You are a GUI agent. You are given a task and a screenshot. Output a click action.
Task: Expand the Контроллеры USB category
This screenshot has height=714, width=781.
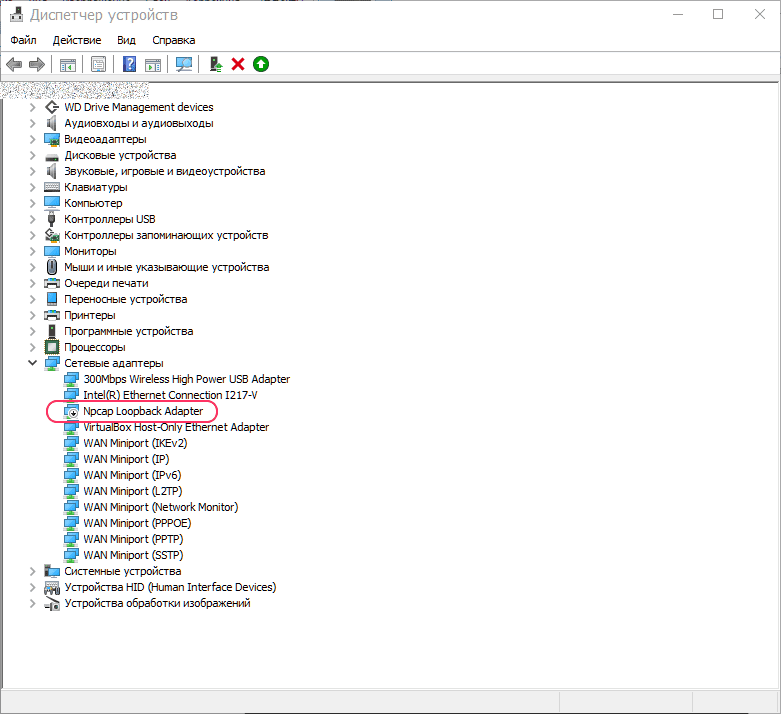coord(33,219)
